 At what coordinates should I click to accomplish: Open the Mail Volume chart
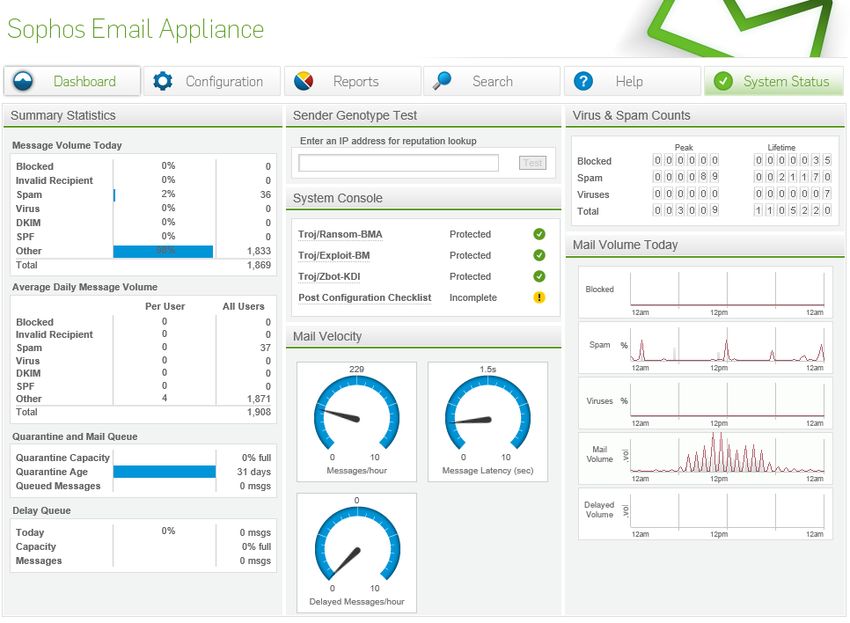705,458
